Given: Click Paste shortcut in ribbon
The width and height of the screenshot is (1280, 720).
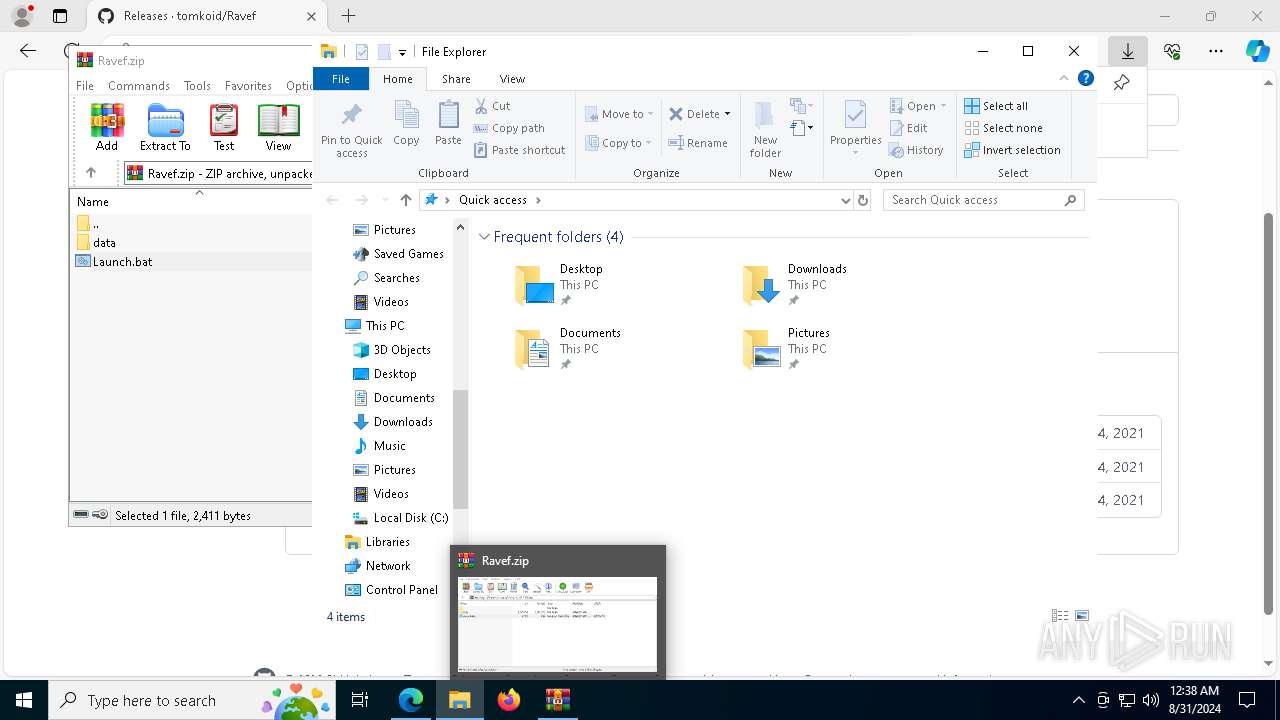Looking at the screenshot, I should point(519,150).
